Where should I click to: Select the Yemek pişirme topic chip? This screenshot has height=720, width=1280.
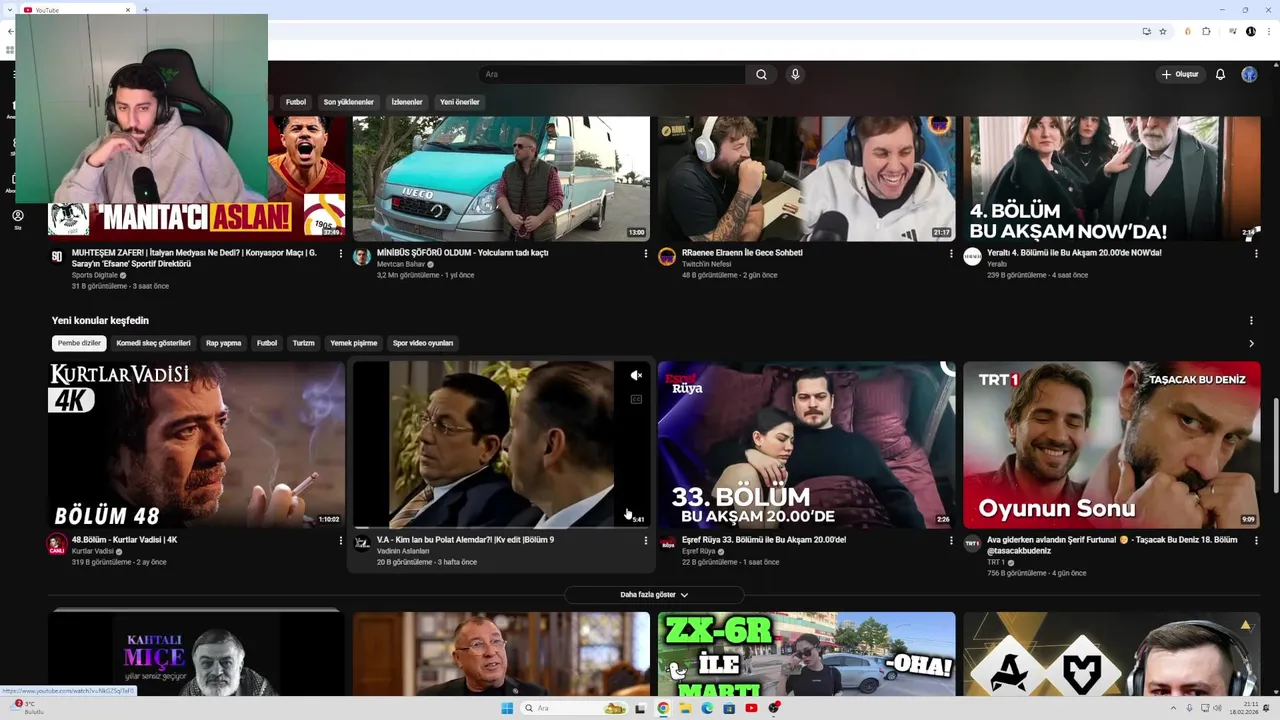tap(354, 343)
